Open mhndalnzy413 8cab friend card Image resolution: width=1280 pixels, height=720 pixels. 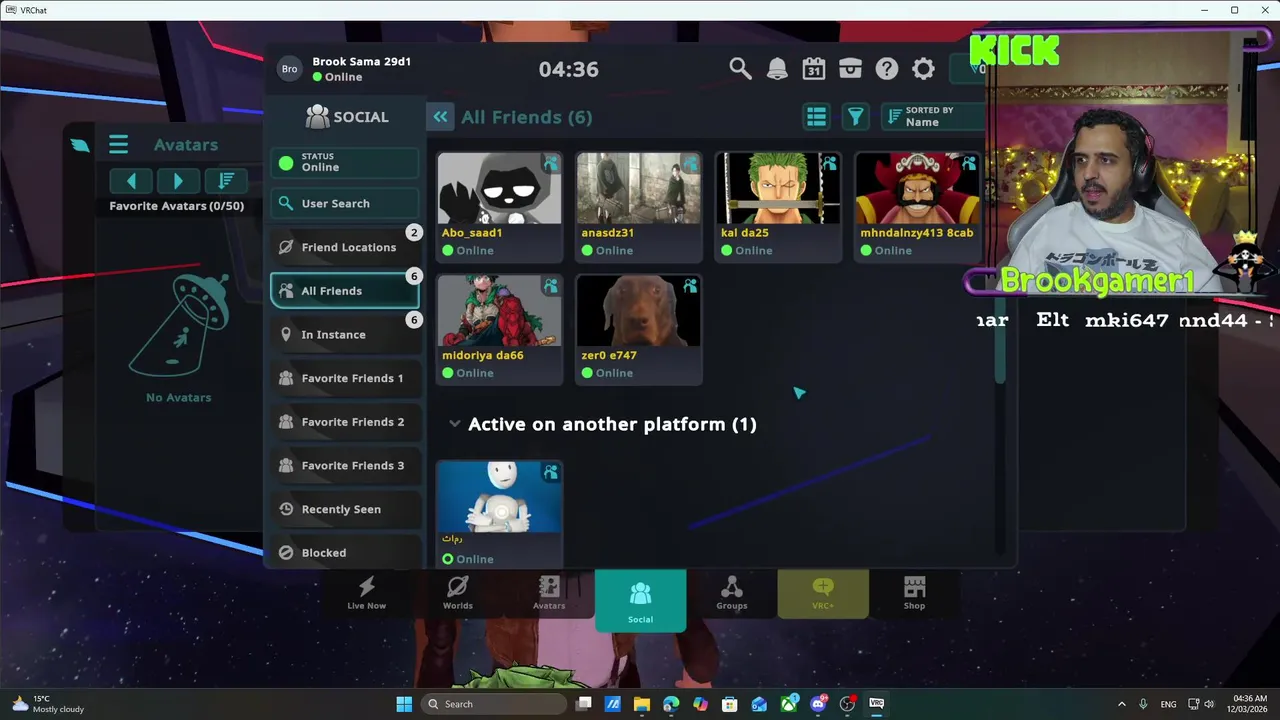coord(918,207)
